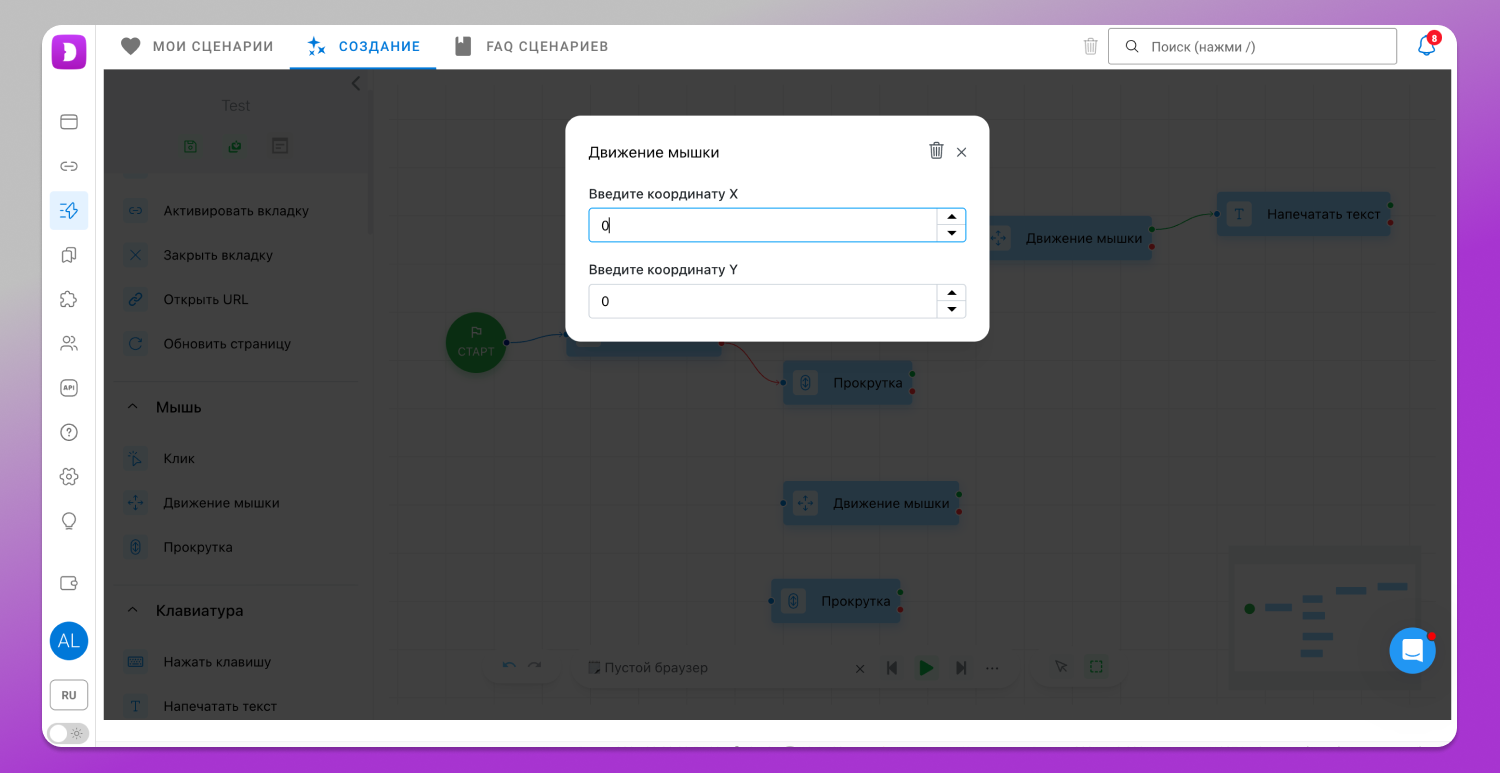This screenshot has height=773, width=1500.
Task: Step forward with next control
Action: point(961,668)
